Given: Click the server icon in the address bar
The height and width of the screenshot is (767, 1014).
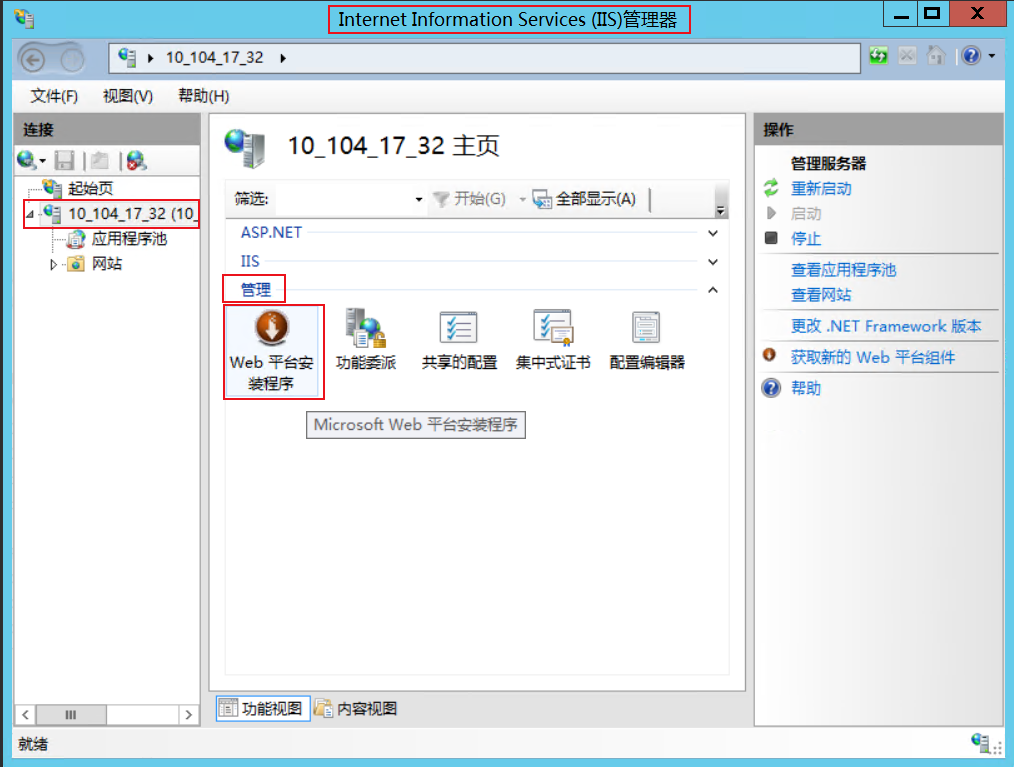Looking at the screenshot, I should point(127,58).
